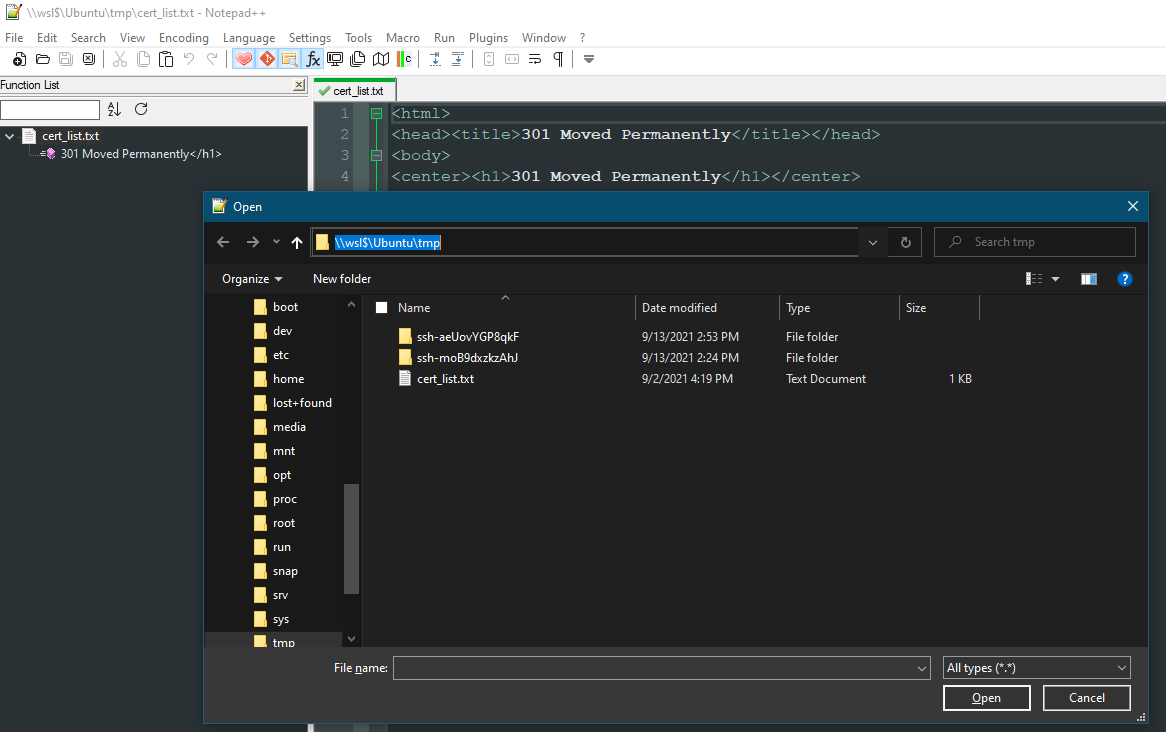
Task: Select the ssh-aeUovYGP8qkF folder
Action: tap(467, 337)
